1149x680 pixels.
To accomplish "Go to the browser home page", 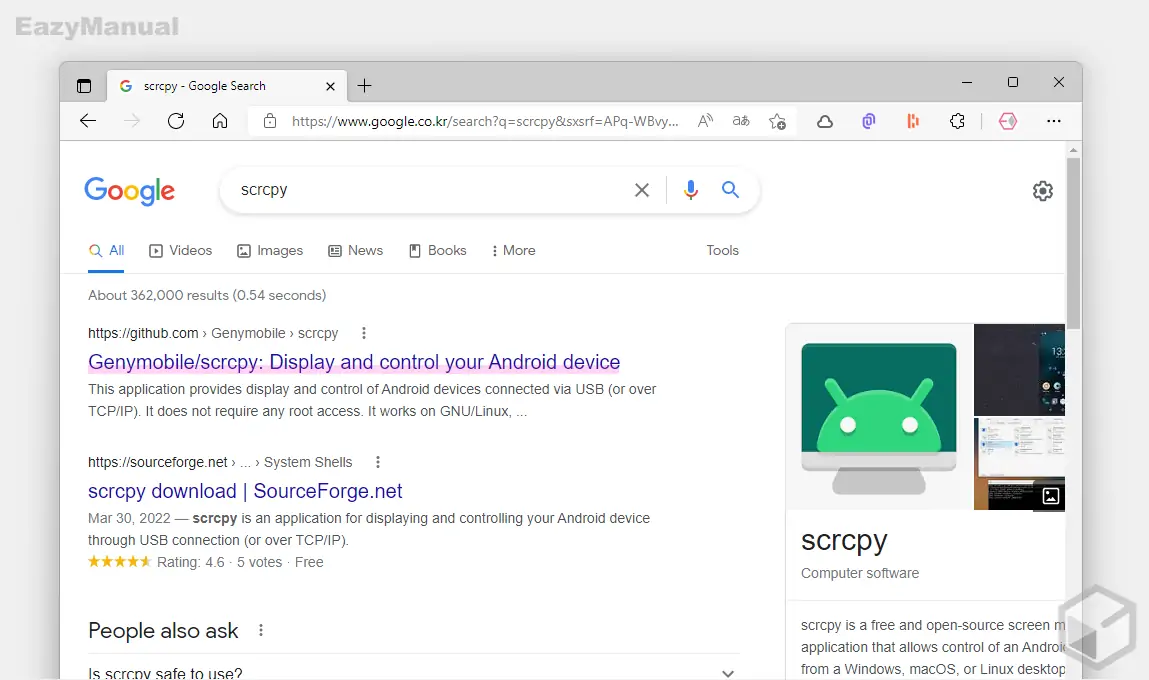I will pos(220,121).
